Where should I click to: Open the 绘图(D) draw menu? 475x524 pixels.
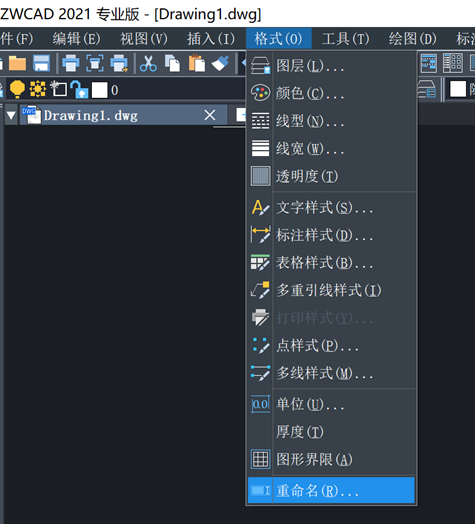(x=412, y=39)
